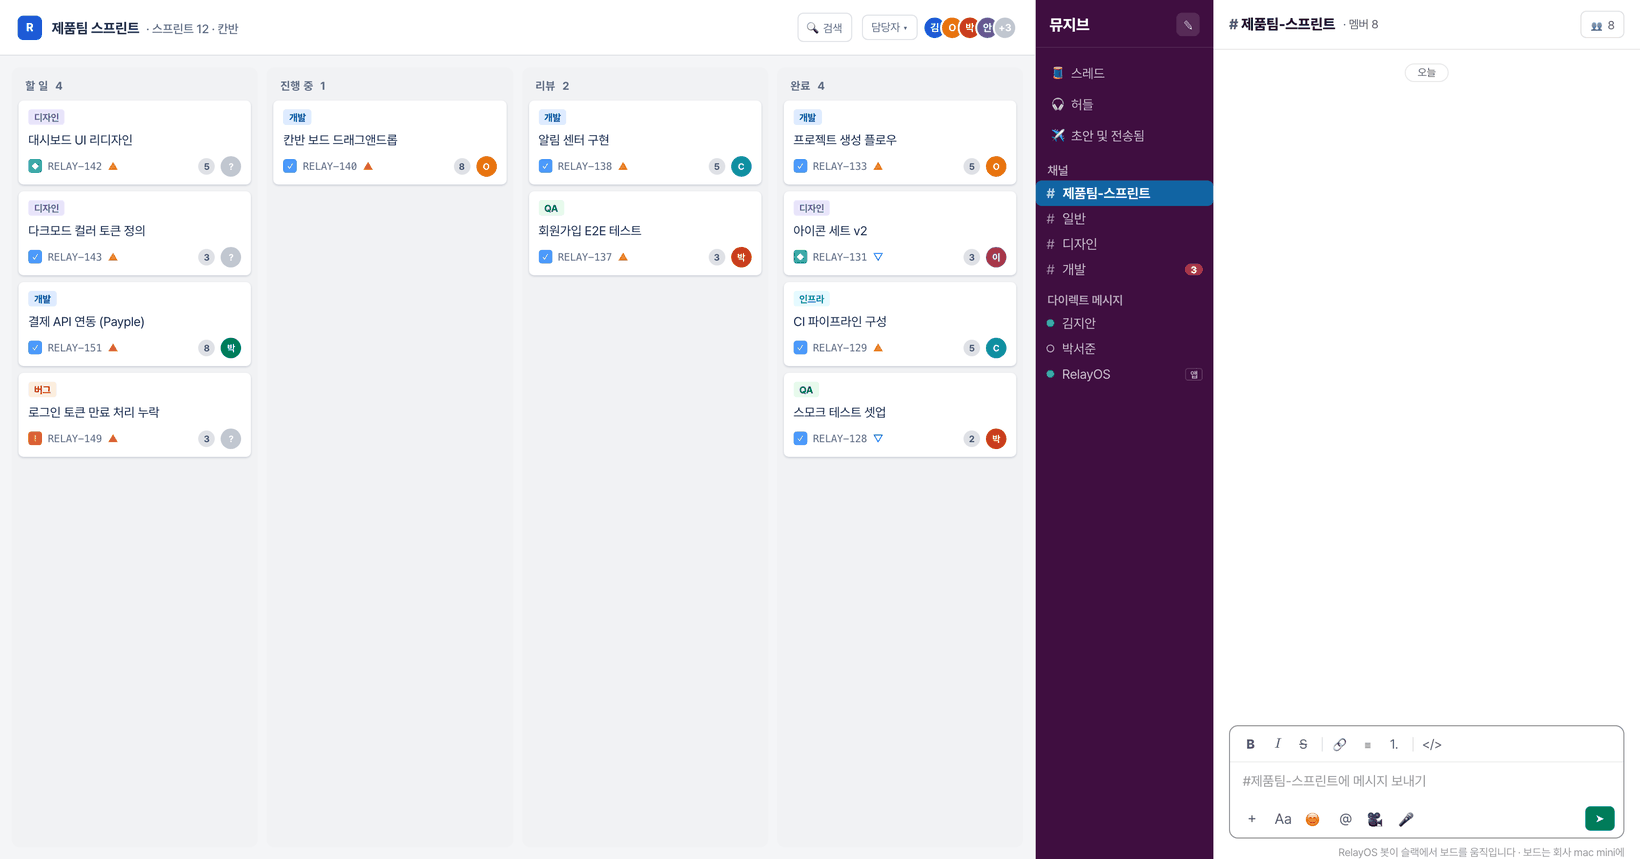Viewport: 1640px width, 859px height.
Task: Send the message with the green arrow
Action: pos(1600,819)
